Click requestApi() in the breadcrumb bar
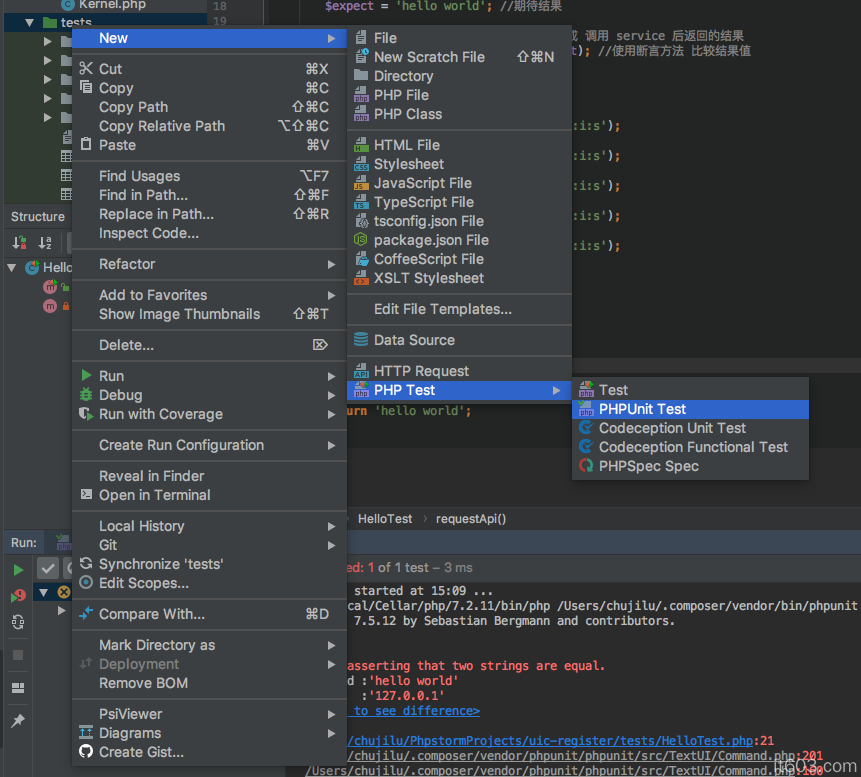Viewport: 861px width, 777px height. (471, 519)
